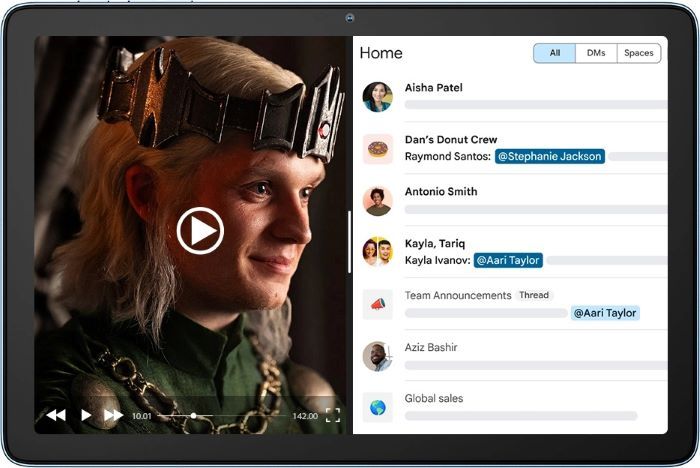Open the Aisha Patel conversation name
This screenshot has width=700, height=468.
click(x=433, y=88)
